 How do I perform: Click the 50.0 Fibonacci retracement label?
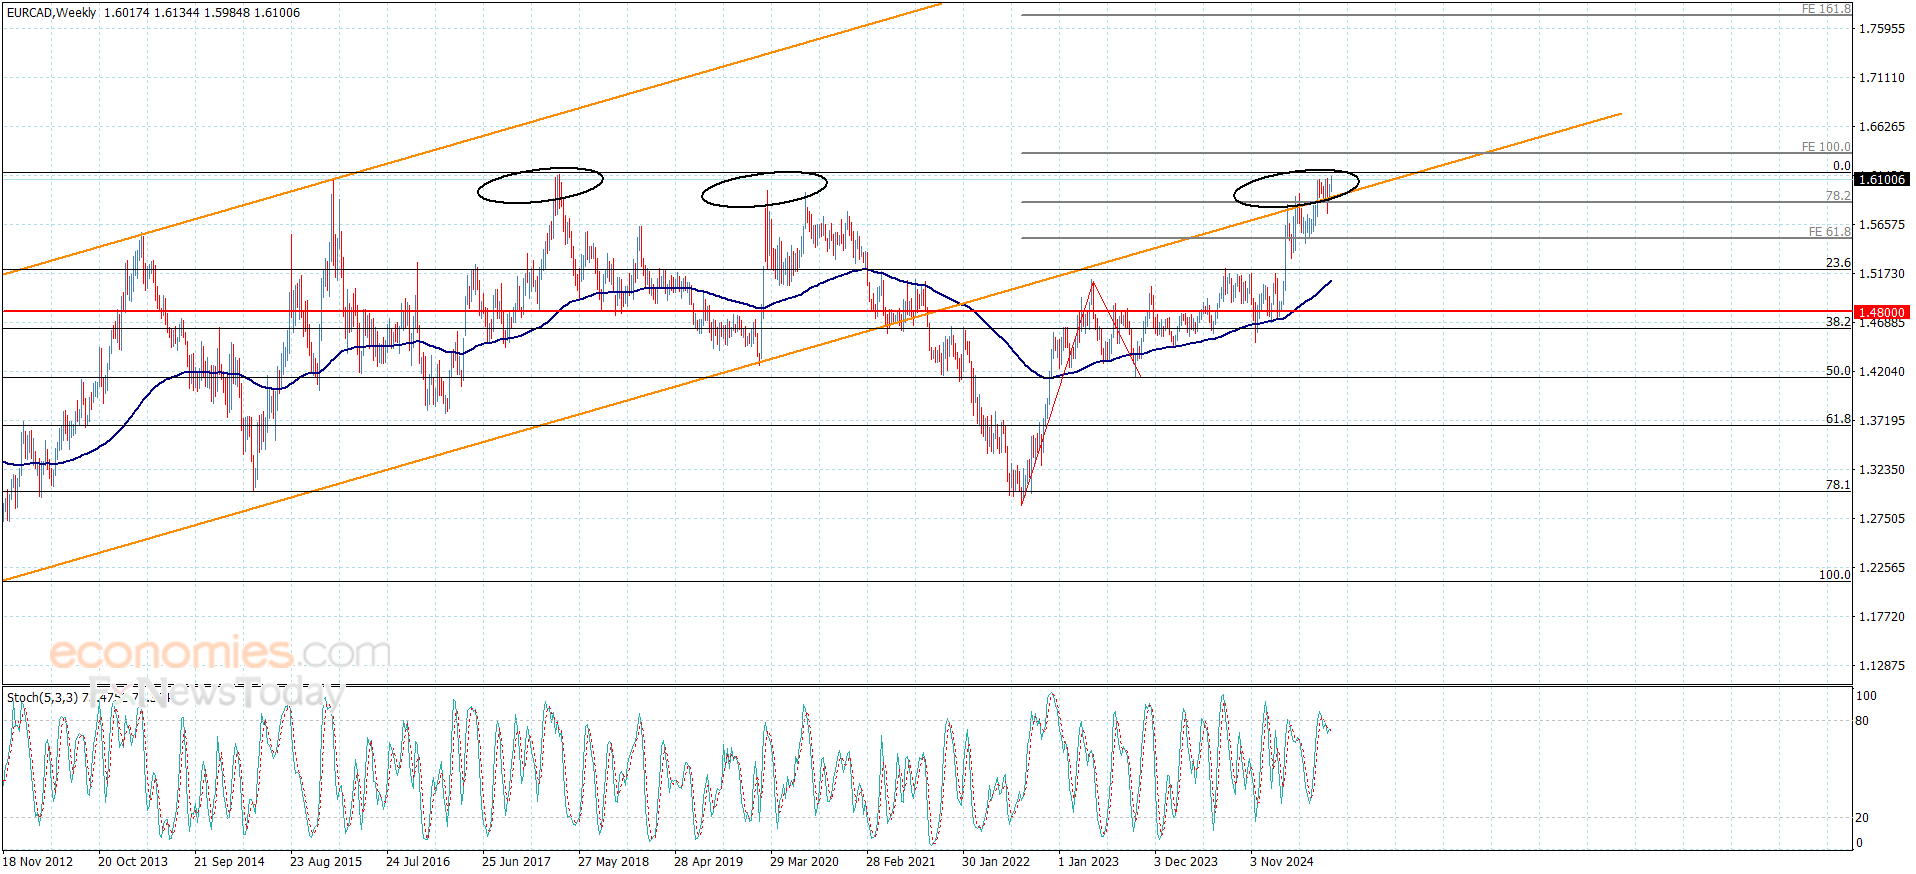1838,371
